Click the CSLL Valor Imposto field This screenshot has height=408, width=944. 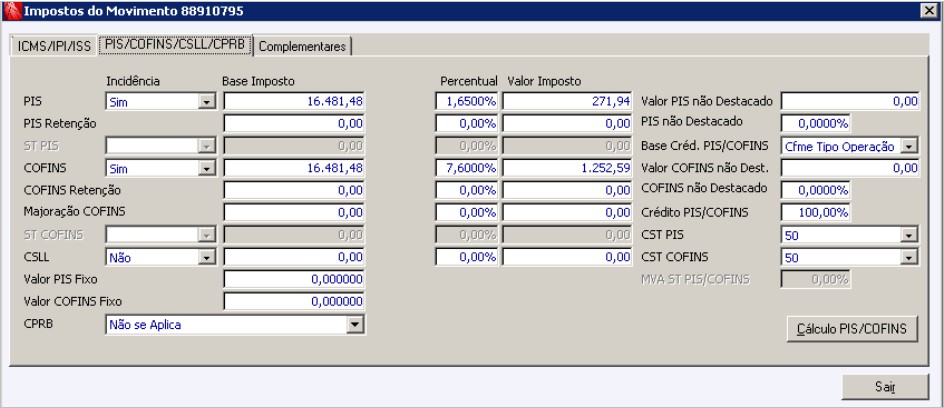point(568,258)
